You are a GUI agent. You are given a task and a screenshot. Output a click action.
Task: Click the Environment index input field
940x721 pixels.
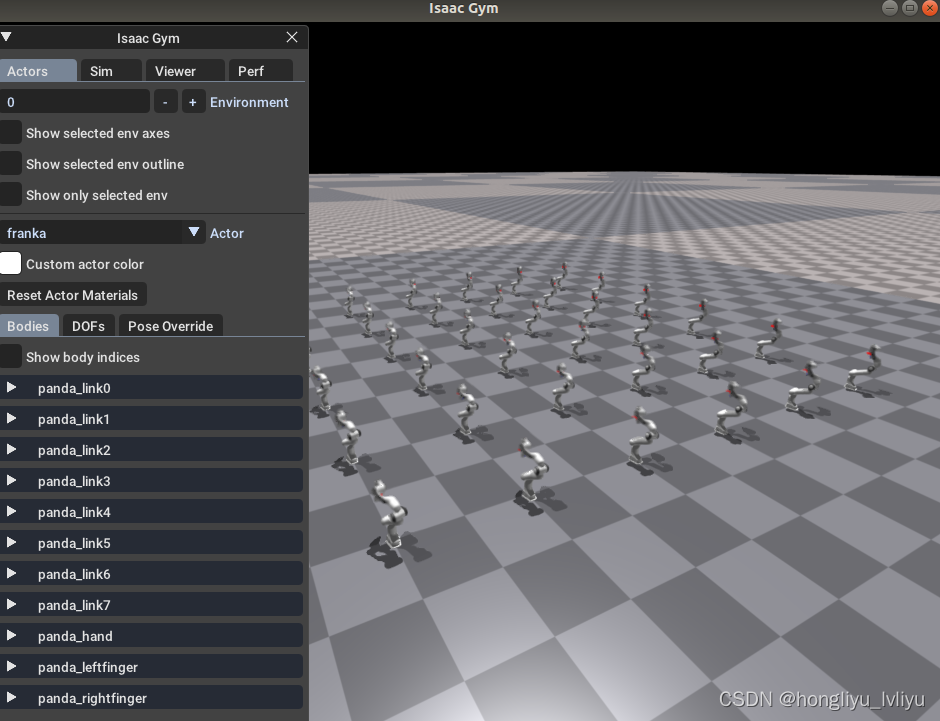(x=74, y=102)
